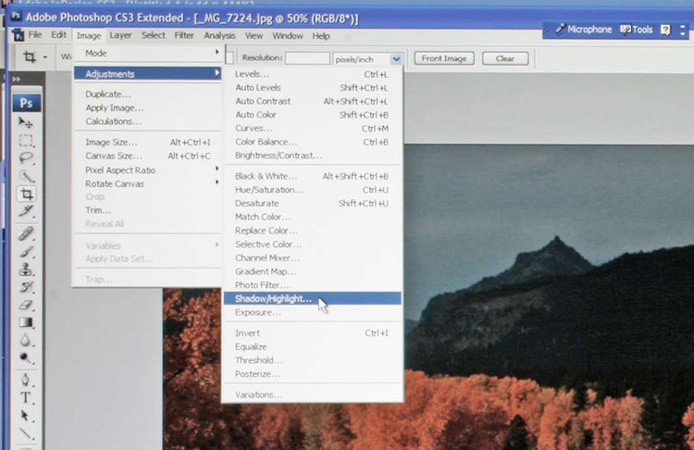Select the Move tool
The width and height of the screenshot is (694, 450).
click(x=27, y=122)
